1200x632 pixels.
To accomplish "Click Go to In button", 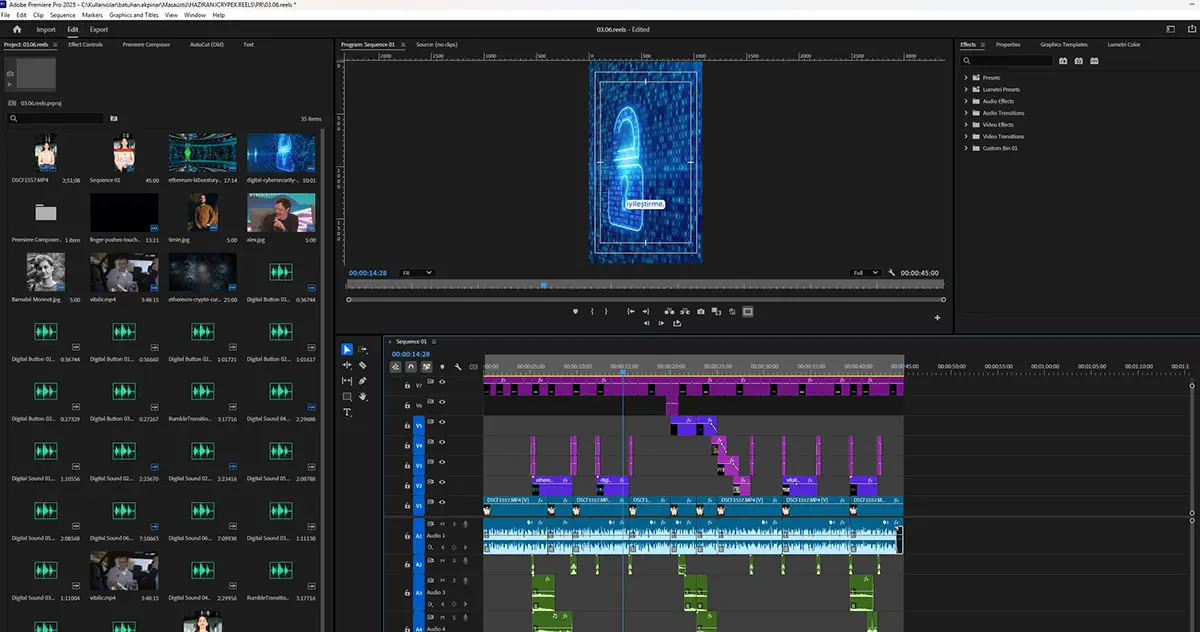I will pos(631,312).
